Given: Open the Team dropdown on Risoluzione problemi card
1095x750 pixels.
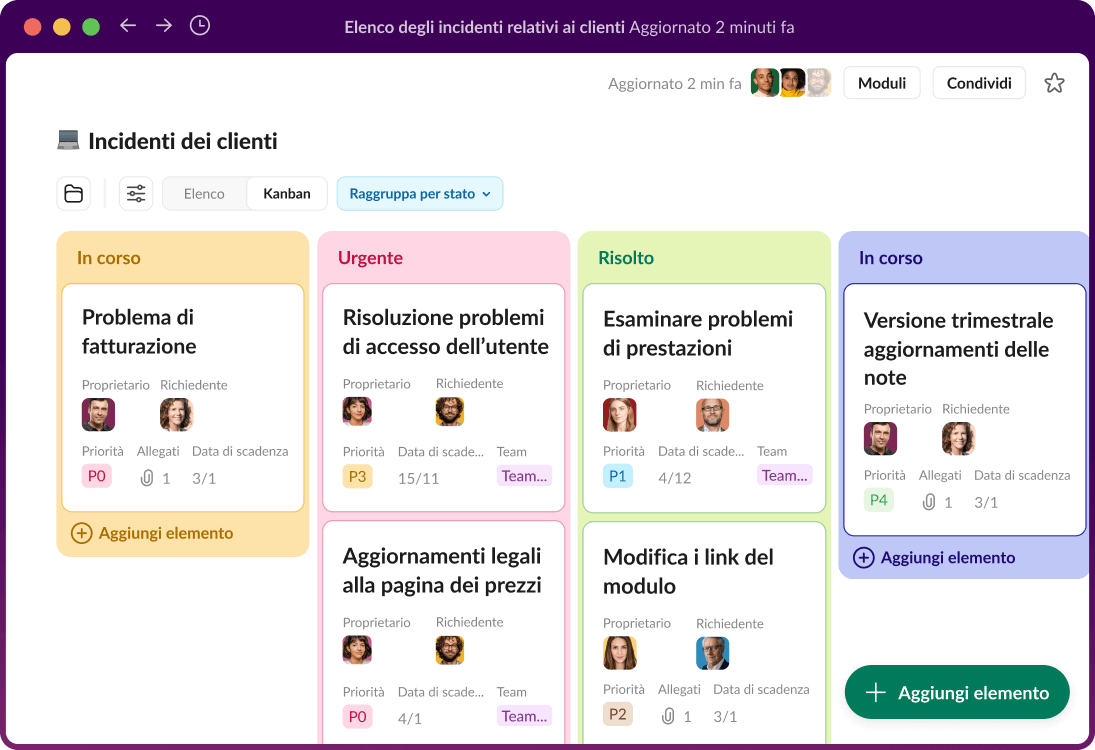Looking at the screenshot, I should (524, 476).
